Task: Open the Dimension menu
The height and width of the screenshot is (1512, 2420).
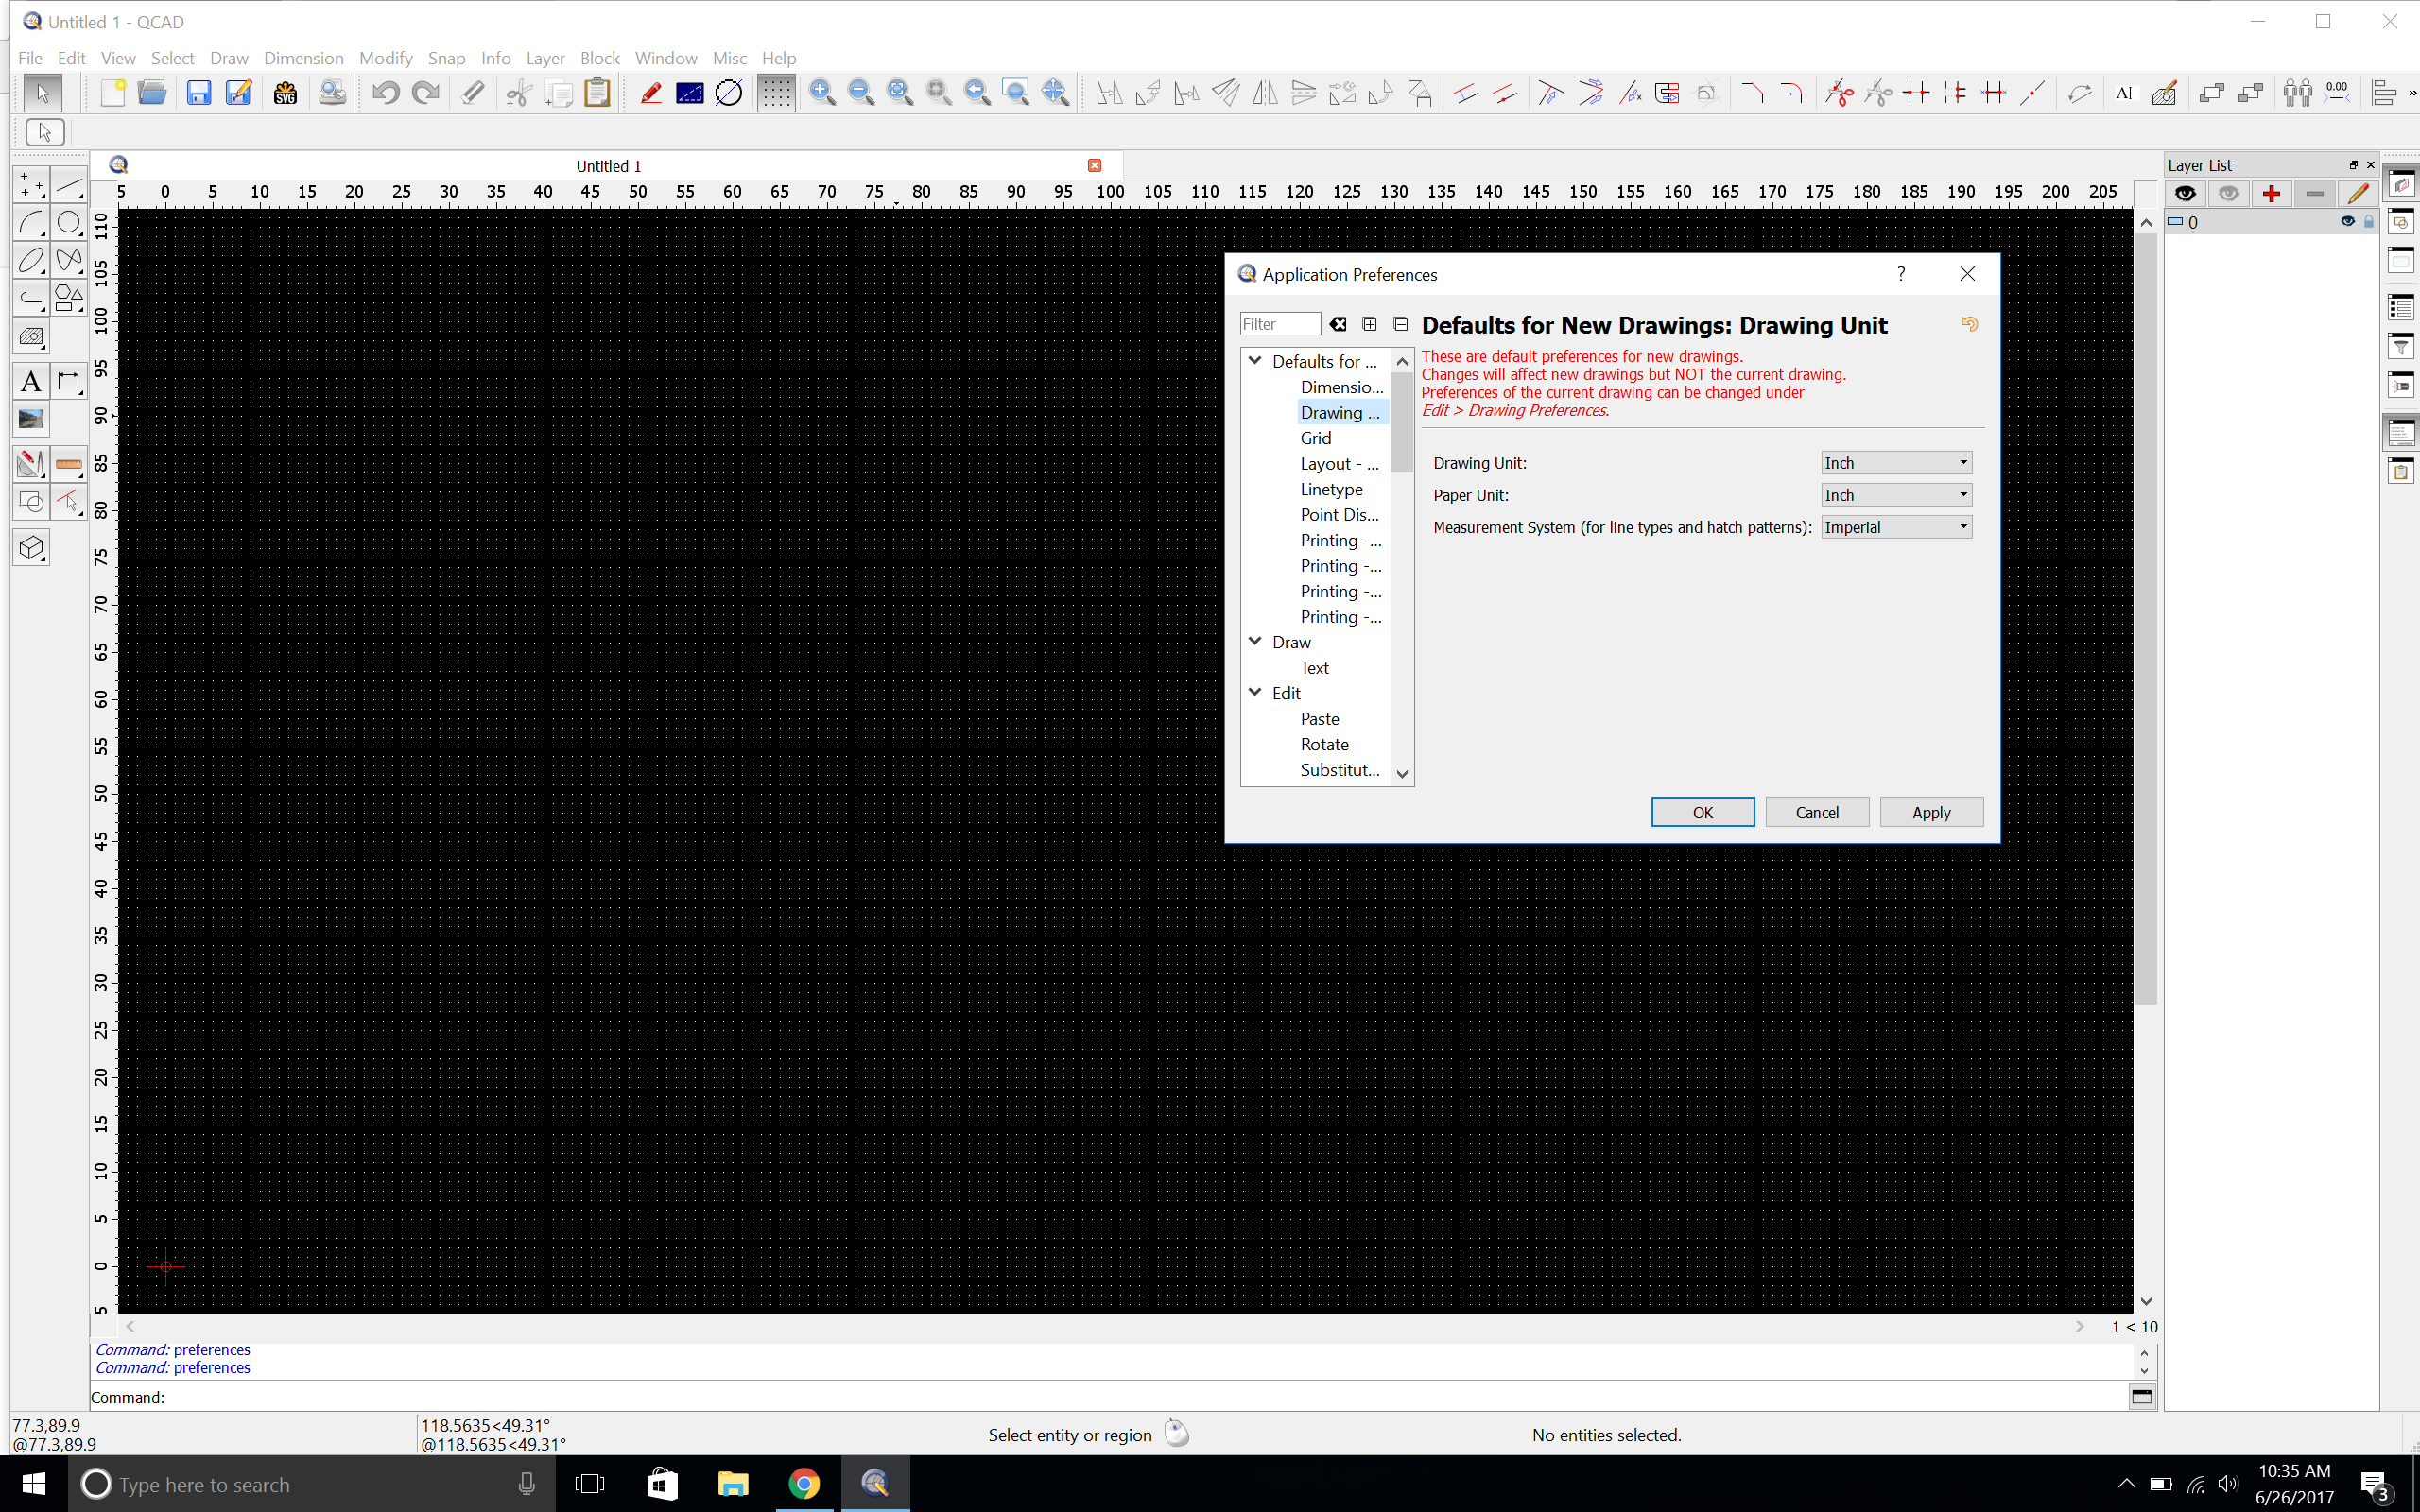Action: coord(303,58)
